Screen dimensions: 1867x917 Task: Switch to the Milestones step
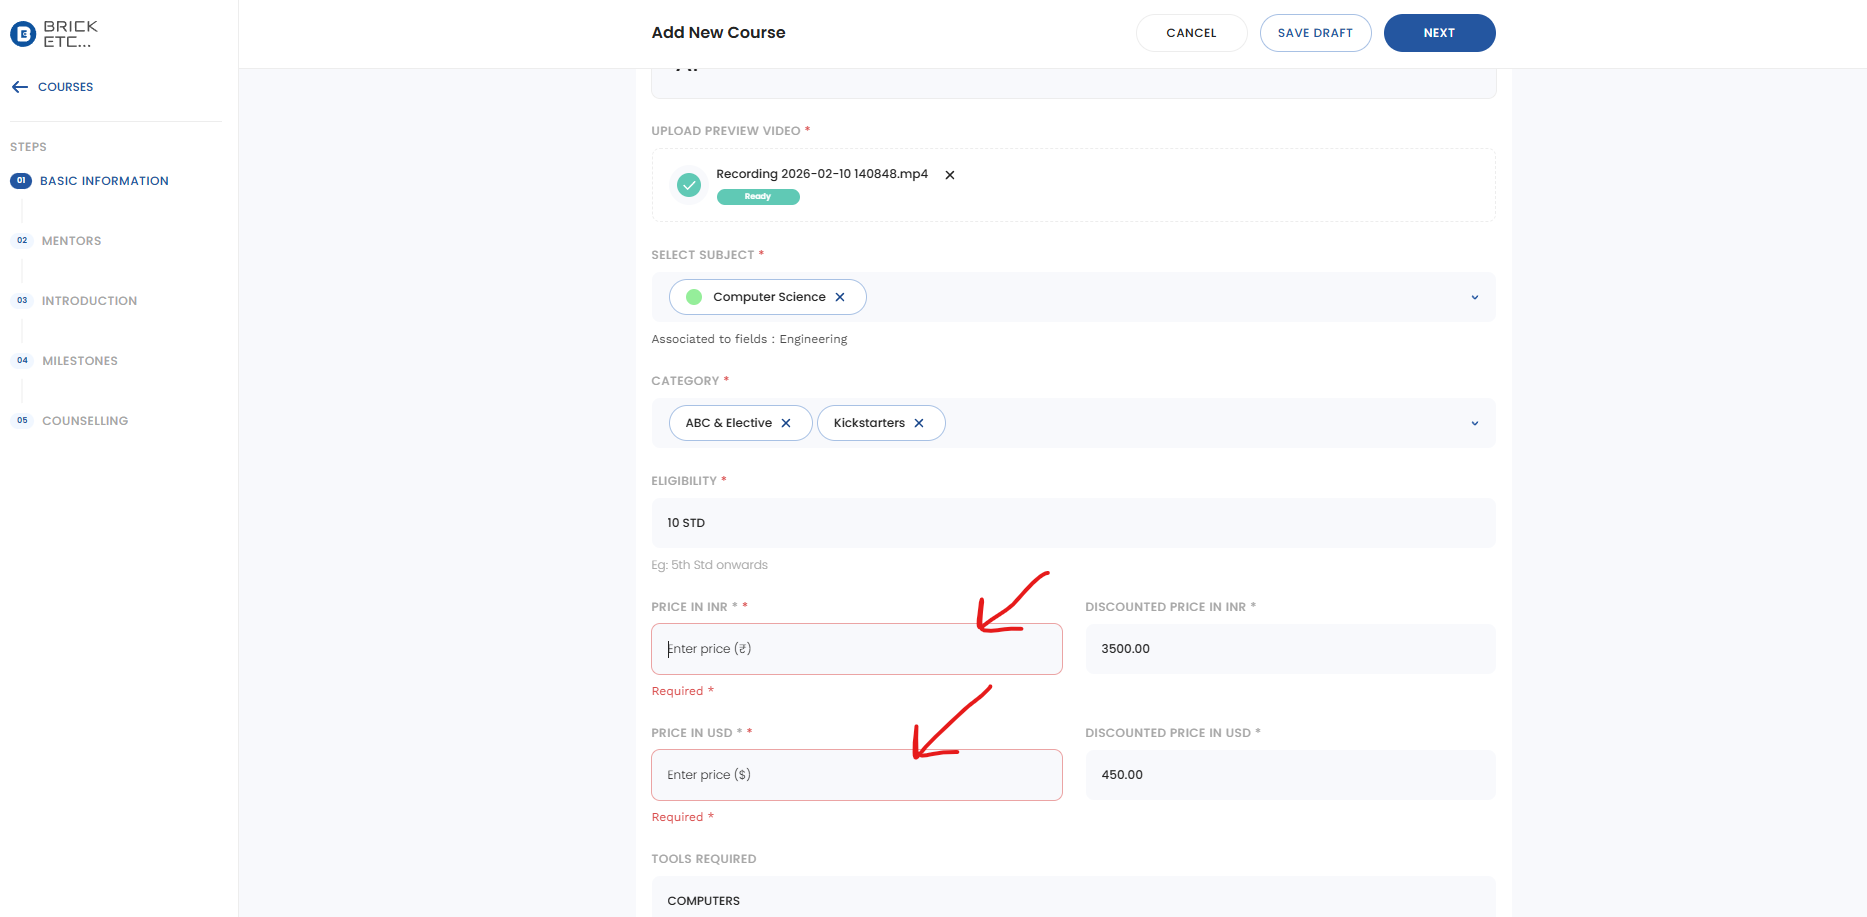(80, 361)
